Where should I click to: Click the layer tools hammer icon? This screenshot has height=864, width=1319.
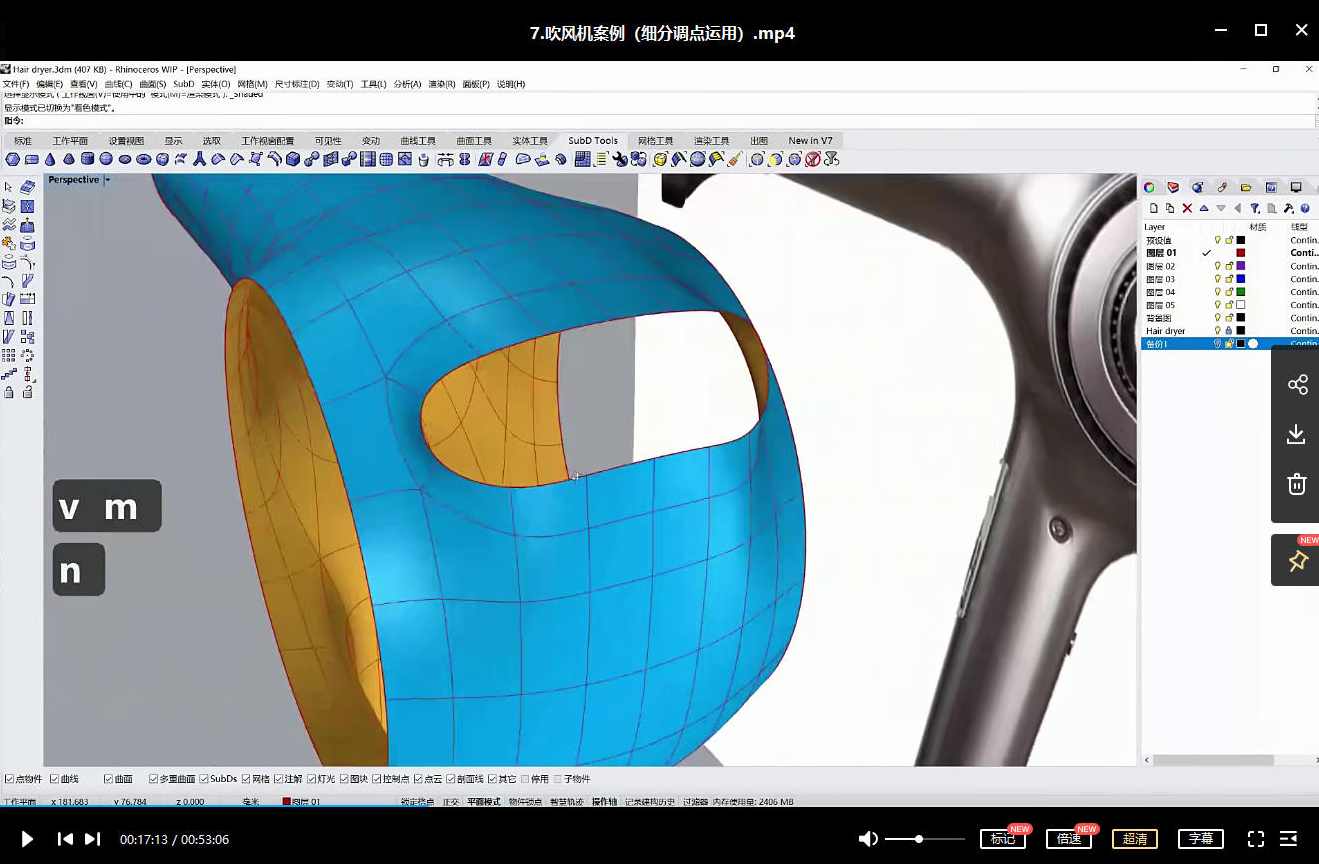1289,208
